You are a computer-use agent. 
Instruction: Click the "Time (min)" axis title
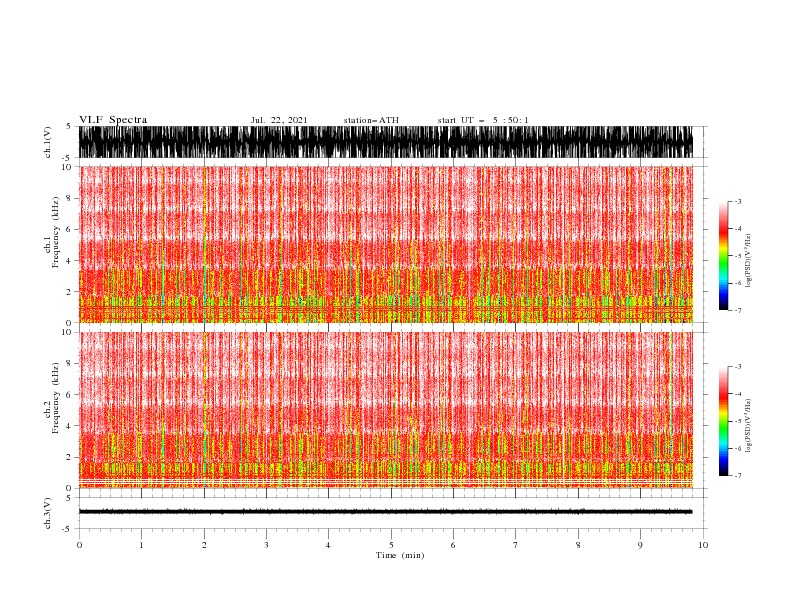point(400,555)
